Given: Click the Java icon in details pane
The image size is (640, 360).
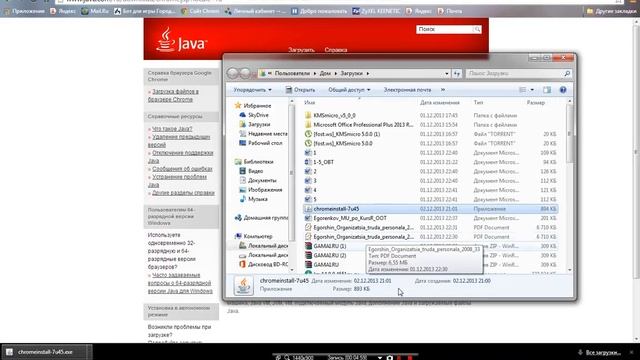Looking at the screenshot, I should pyautogui.click(x=244, y=285).
